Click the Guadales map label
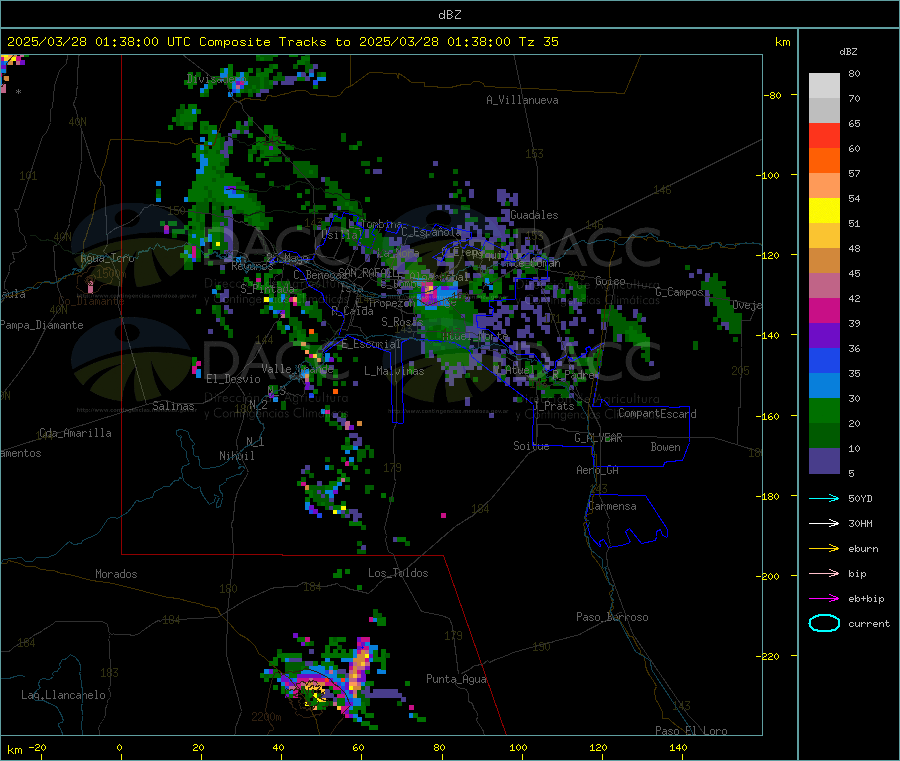900x761 pixels. (534, 215)
